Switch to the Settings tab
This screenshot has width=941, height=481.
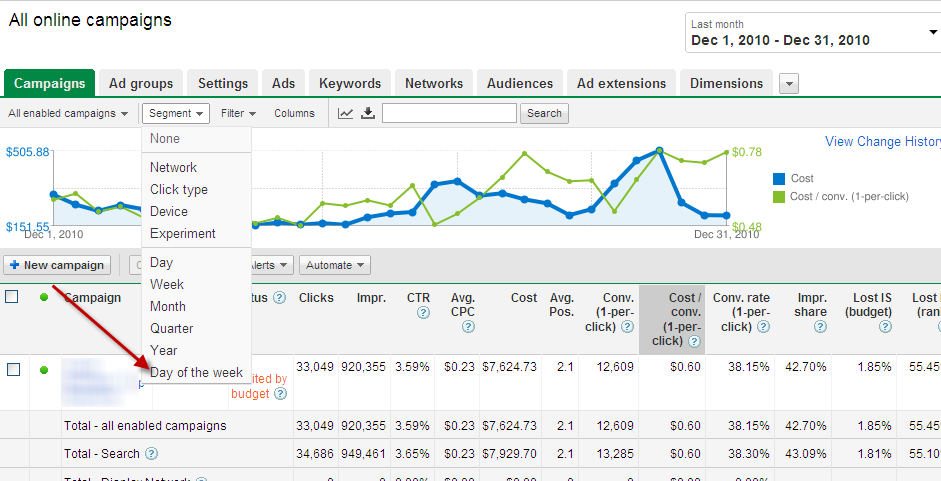point(223,83)
